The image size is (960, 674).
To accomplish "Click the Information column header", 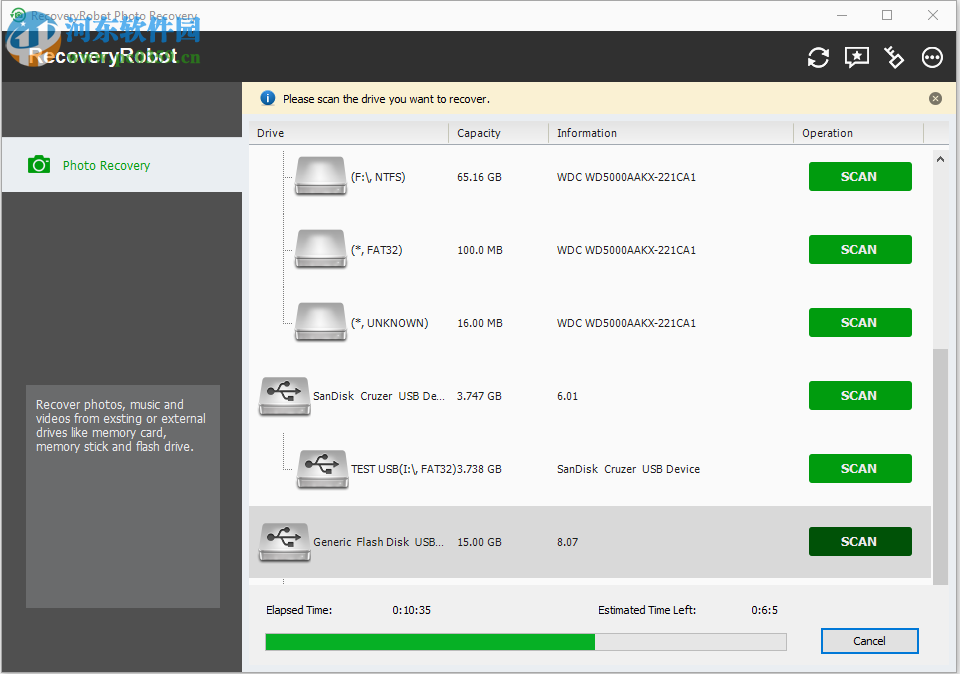I will tap(671, 133).
